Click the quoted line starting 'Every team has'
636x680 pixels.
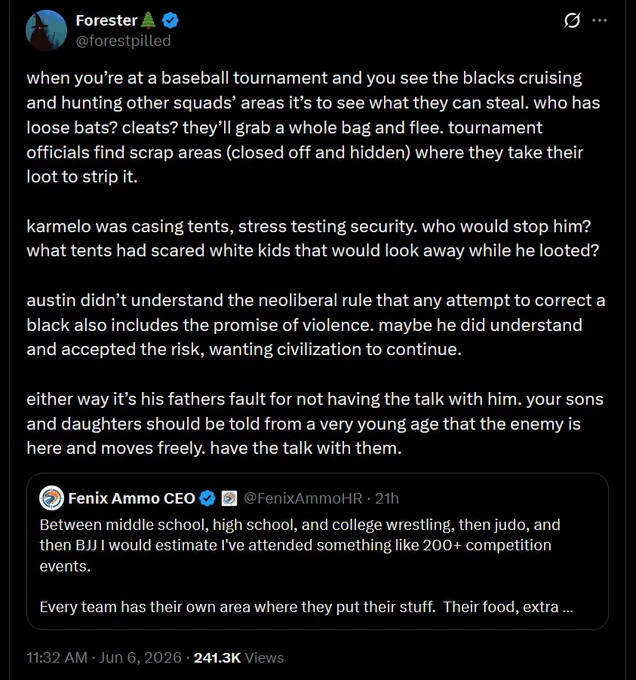tap(306, 607)
